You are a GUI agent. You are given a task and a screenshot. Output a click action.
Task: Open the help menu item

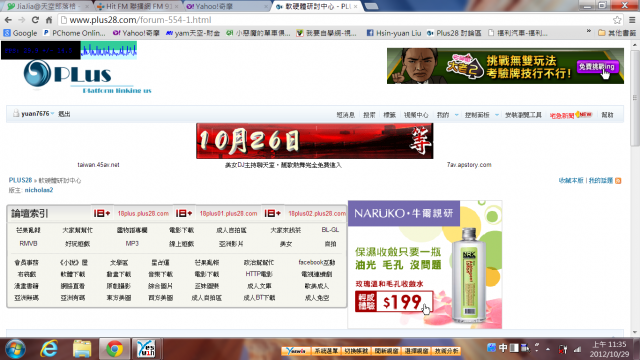tap(607, 115)
